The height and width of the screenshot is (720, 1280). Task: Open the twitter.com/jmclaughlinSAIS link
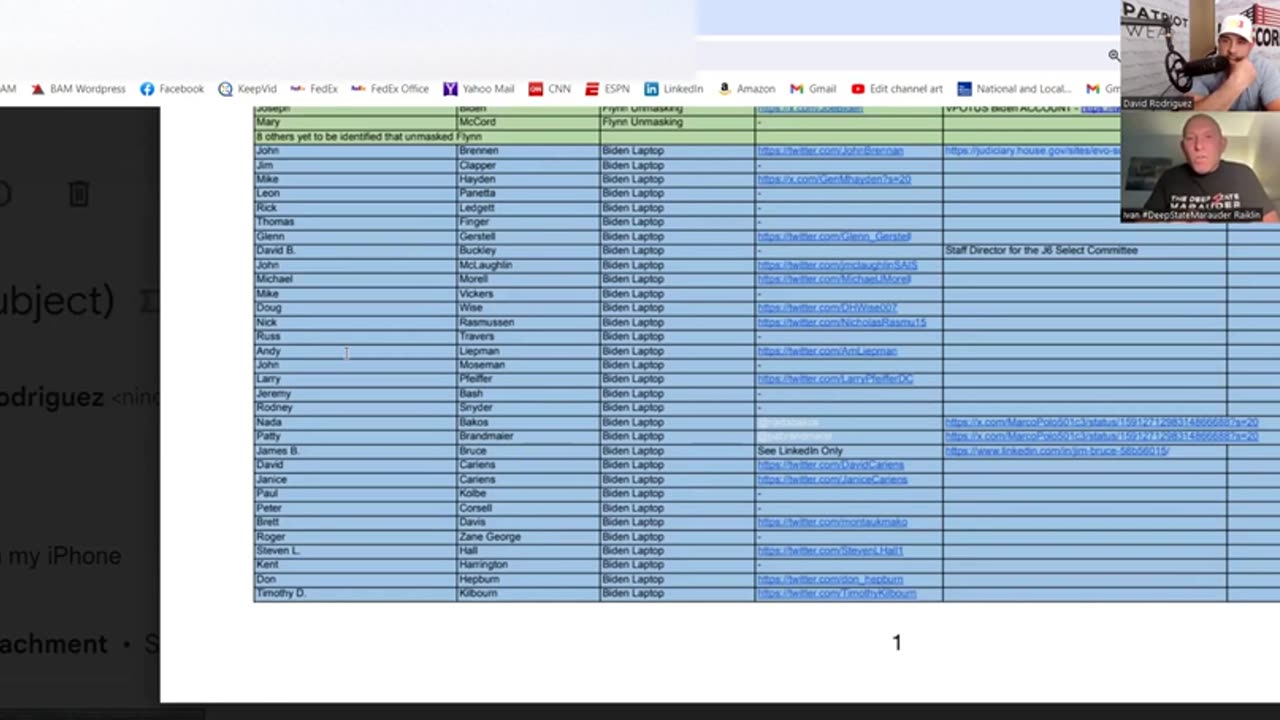pyautogui.click(x=837, y=265)
